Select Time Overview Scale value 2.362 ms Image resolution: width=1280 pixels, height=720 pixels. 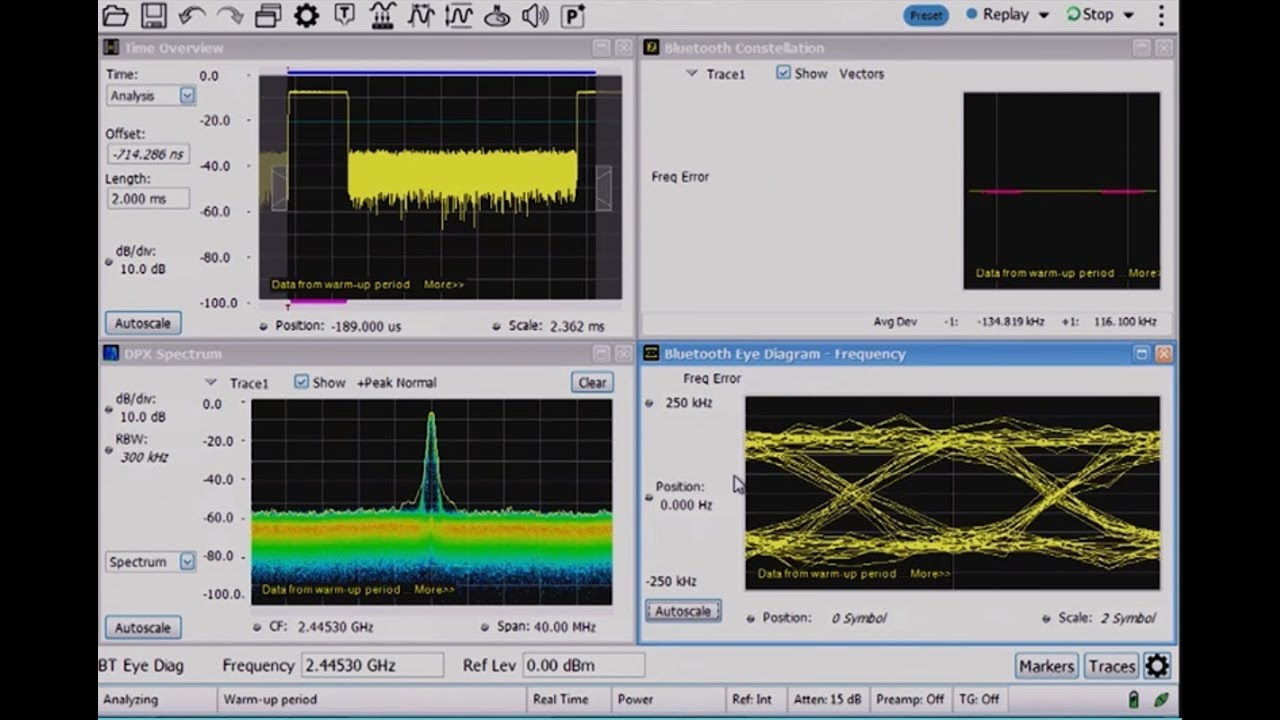coord(578,326)
